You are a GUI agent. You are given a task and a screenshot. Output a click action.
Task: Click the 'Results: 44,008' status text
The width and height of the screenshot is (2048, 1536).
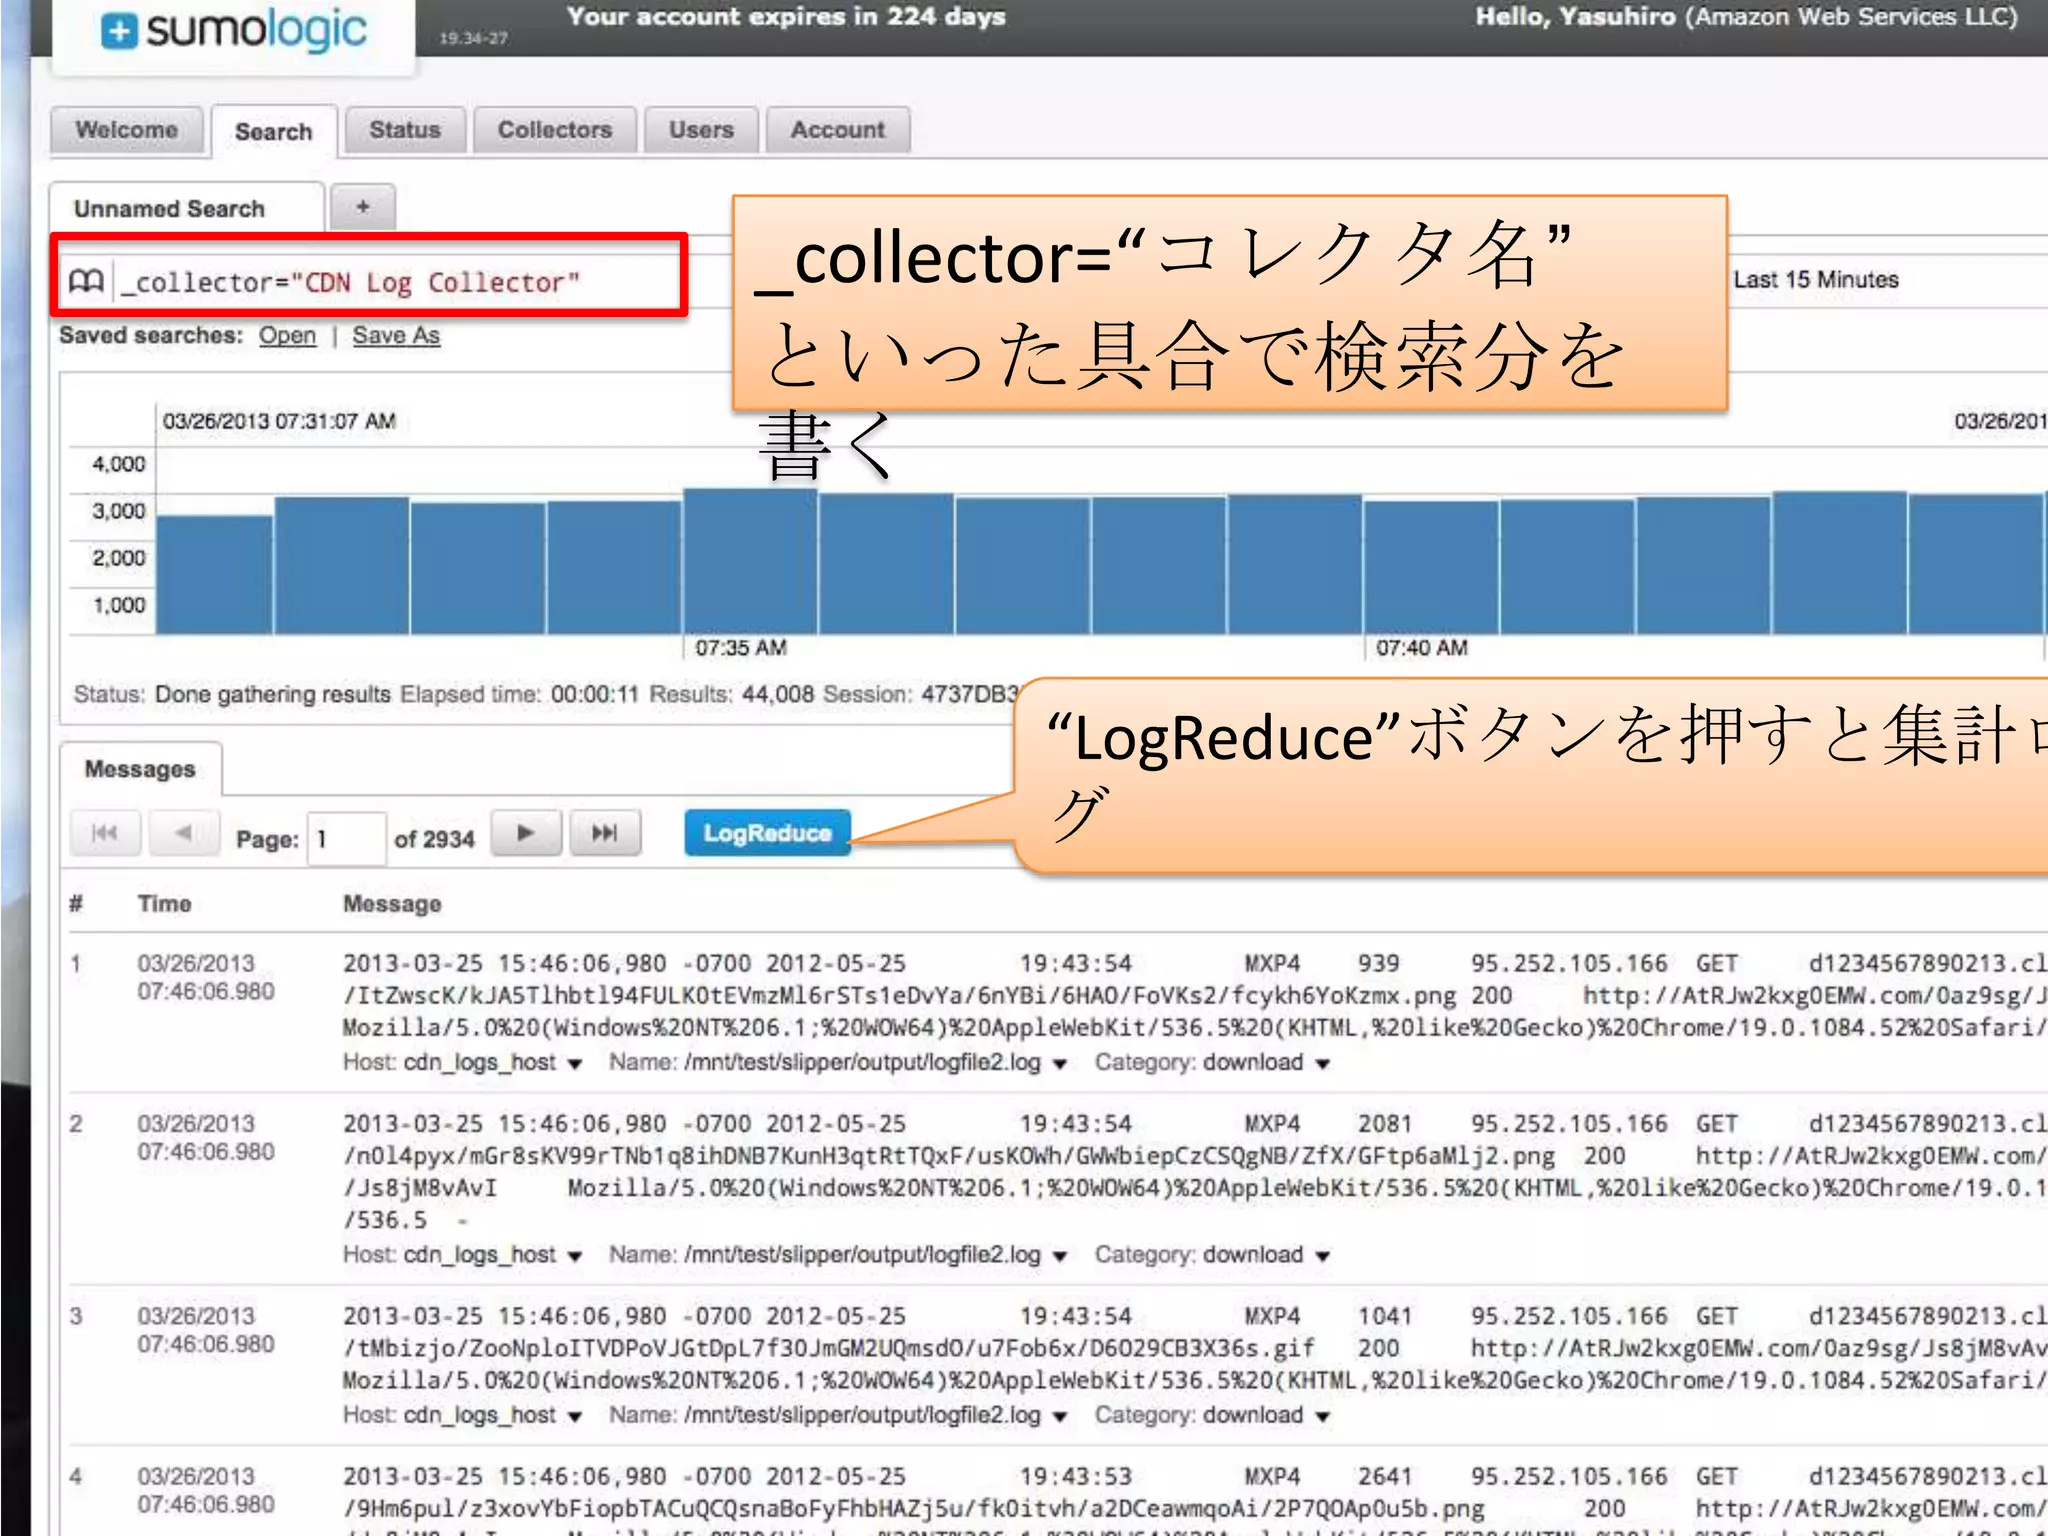click(732, 694)
